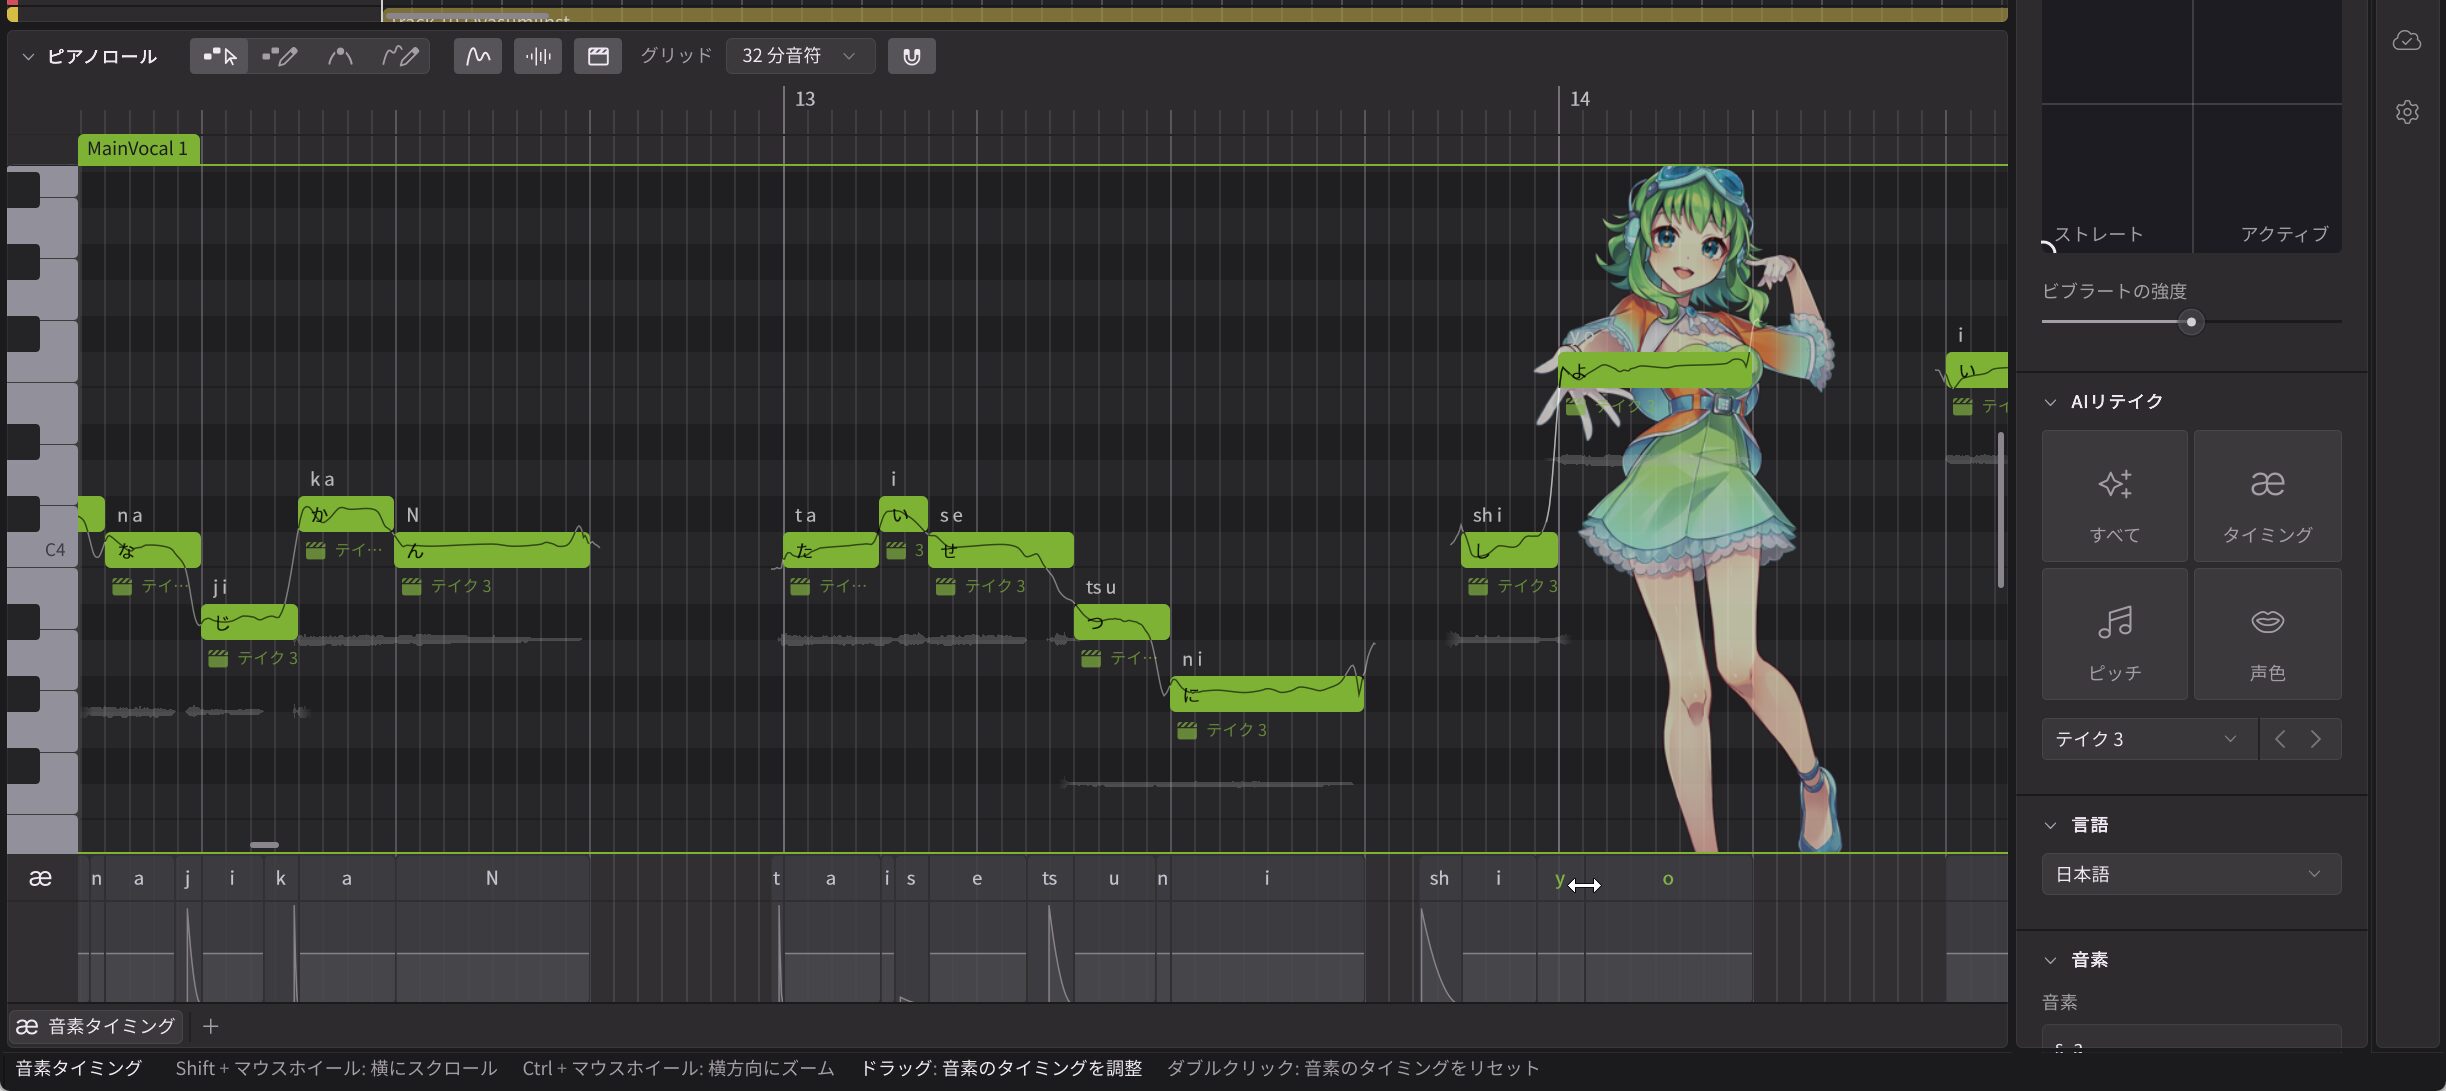Click the cloud icon in right sidebar
Image resolution: width=2446 pixels, height=1091 pixels.
2407,40
